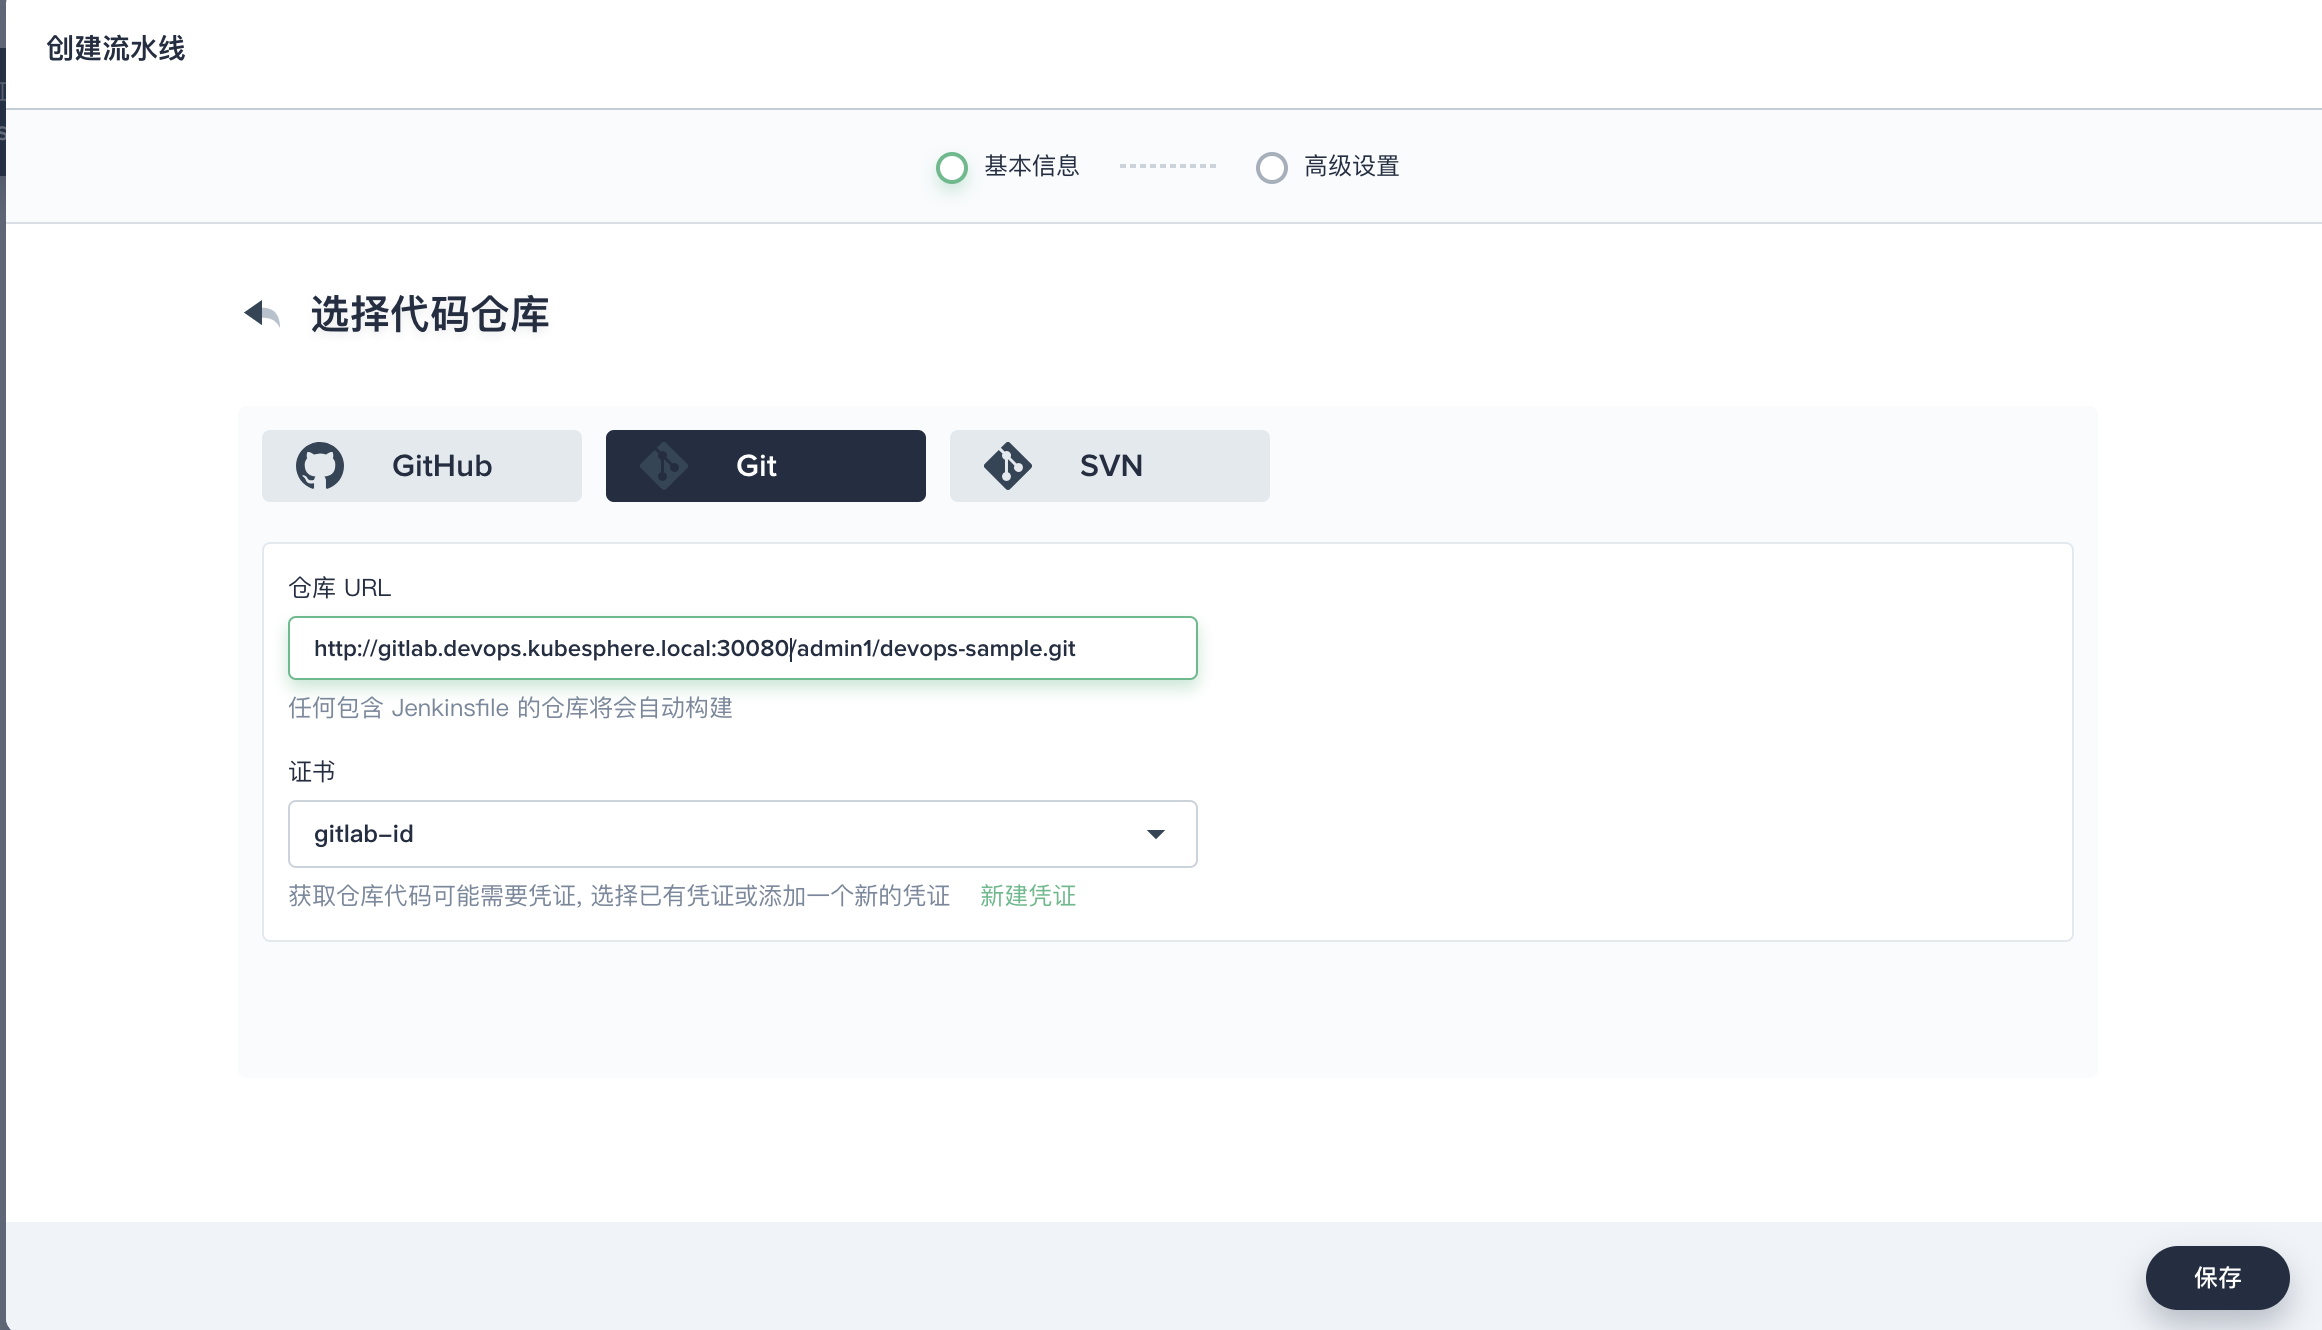Click the Git diamond logo icon
Image resolution: width=2322 pixels, height=1330 pixels.
664,466
